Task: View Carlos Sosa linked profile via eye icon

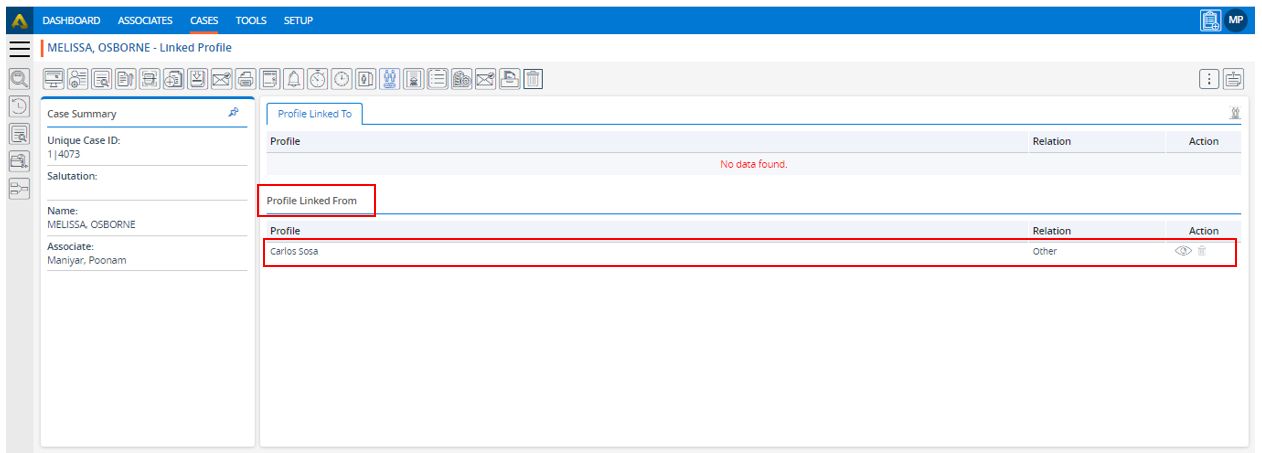Action: (1182, 251)
